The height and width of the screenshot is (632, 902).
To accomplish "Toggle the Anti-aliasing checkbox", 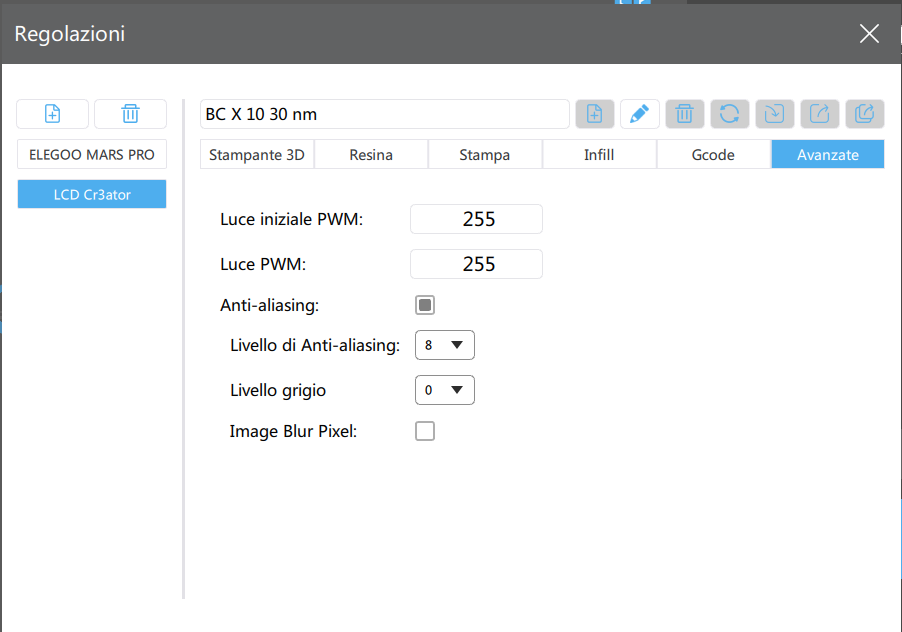I will 425,305.
